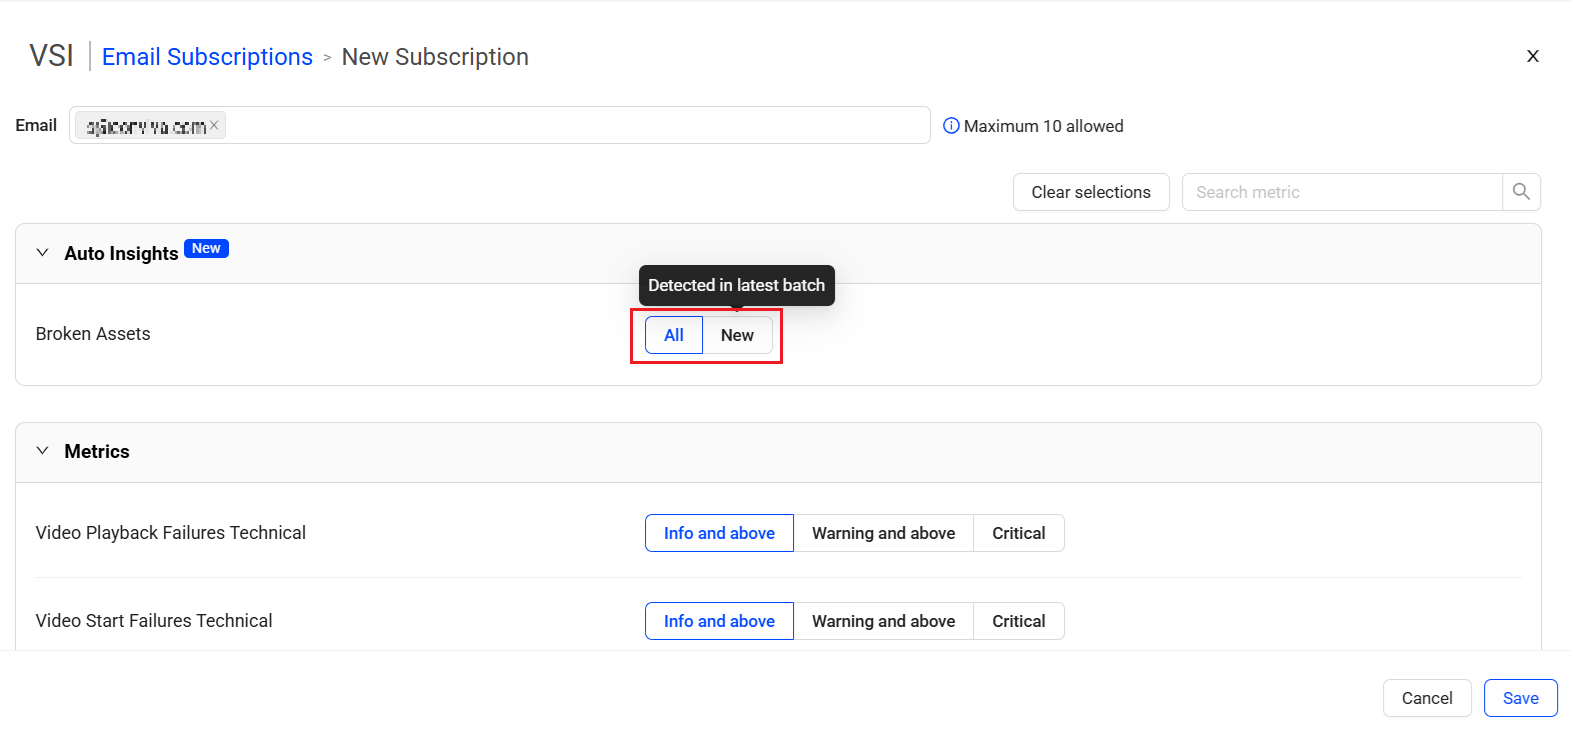Choose Info and above for Video Start Failures
The image size is (1571, 756).
719,621
